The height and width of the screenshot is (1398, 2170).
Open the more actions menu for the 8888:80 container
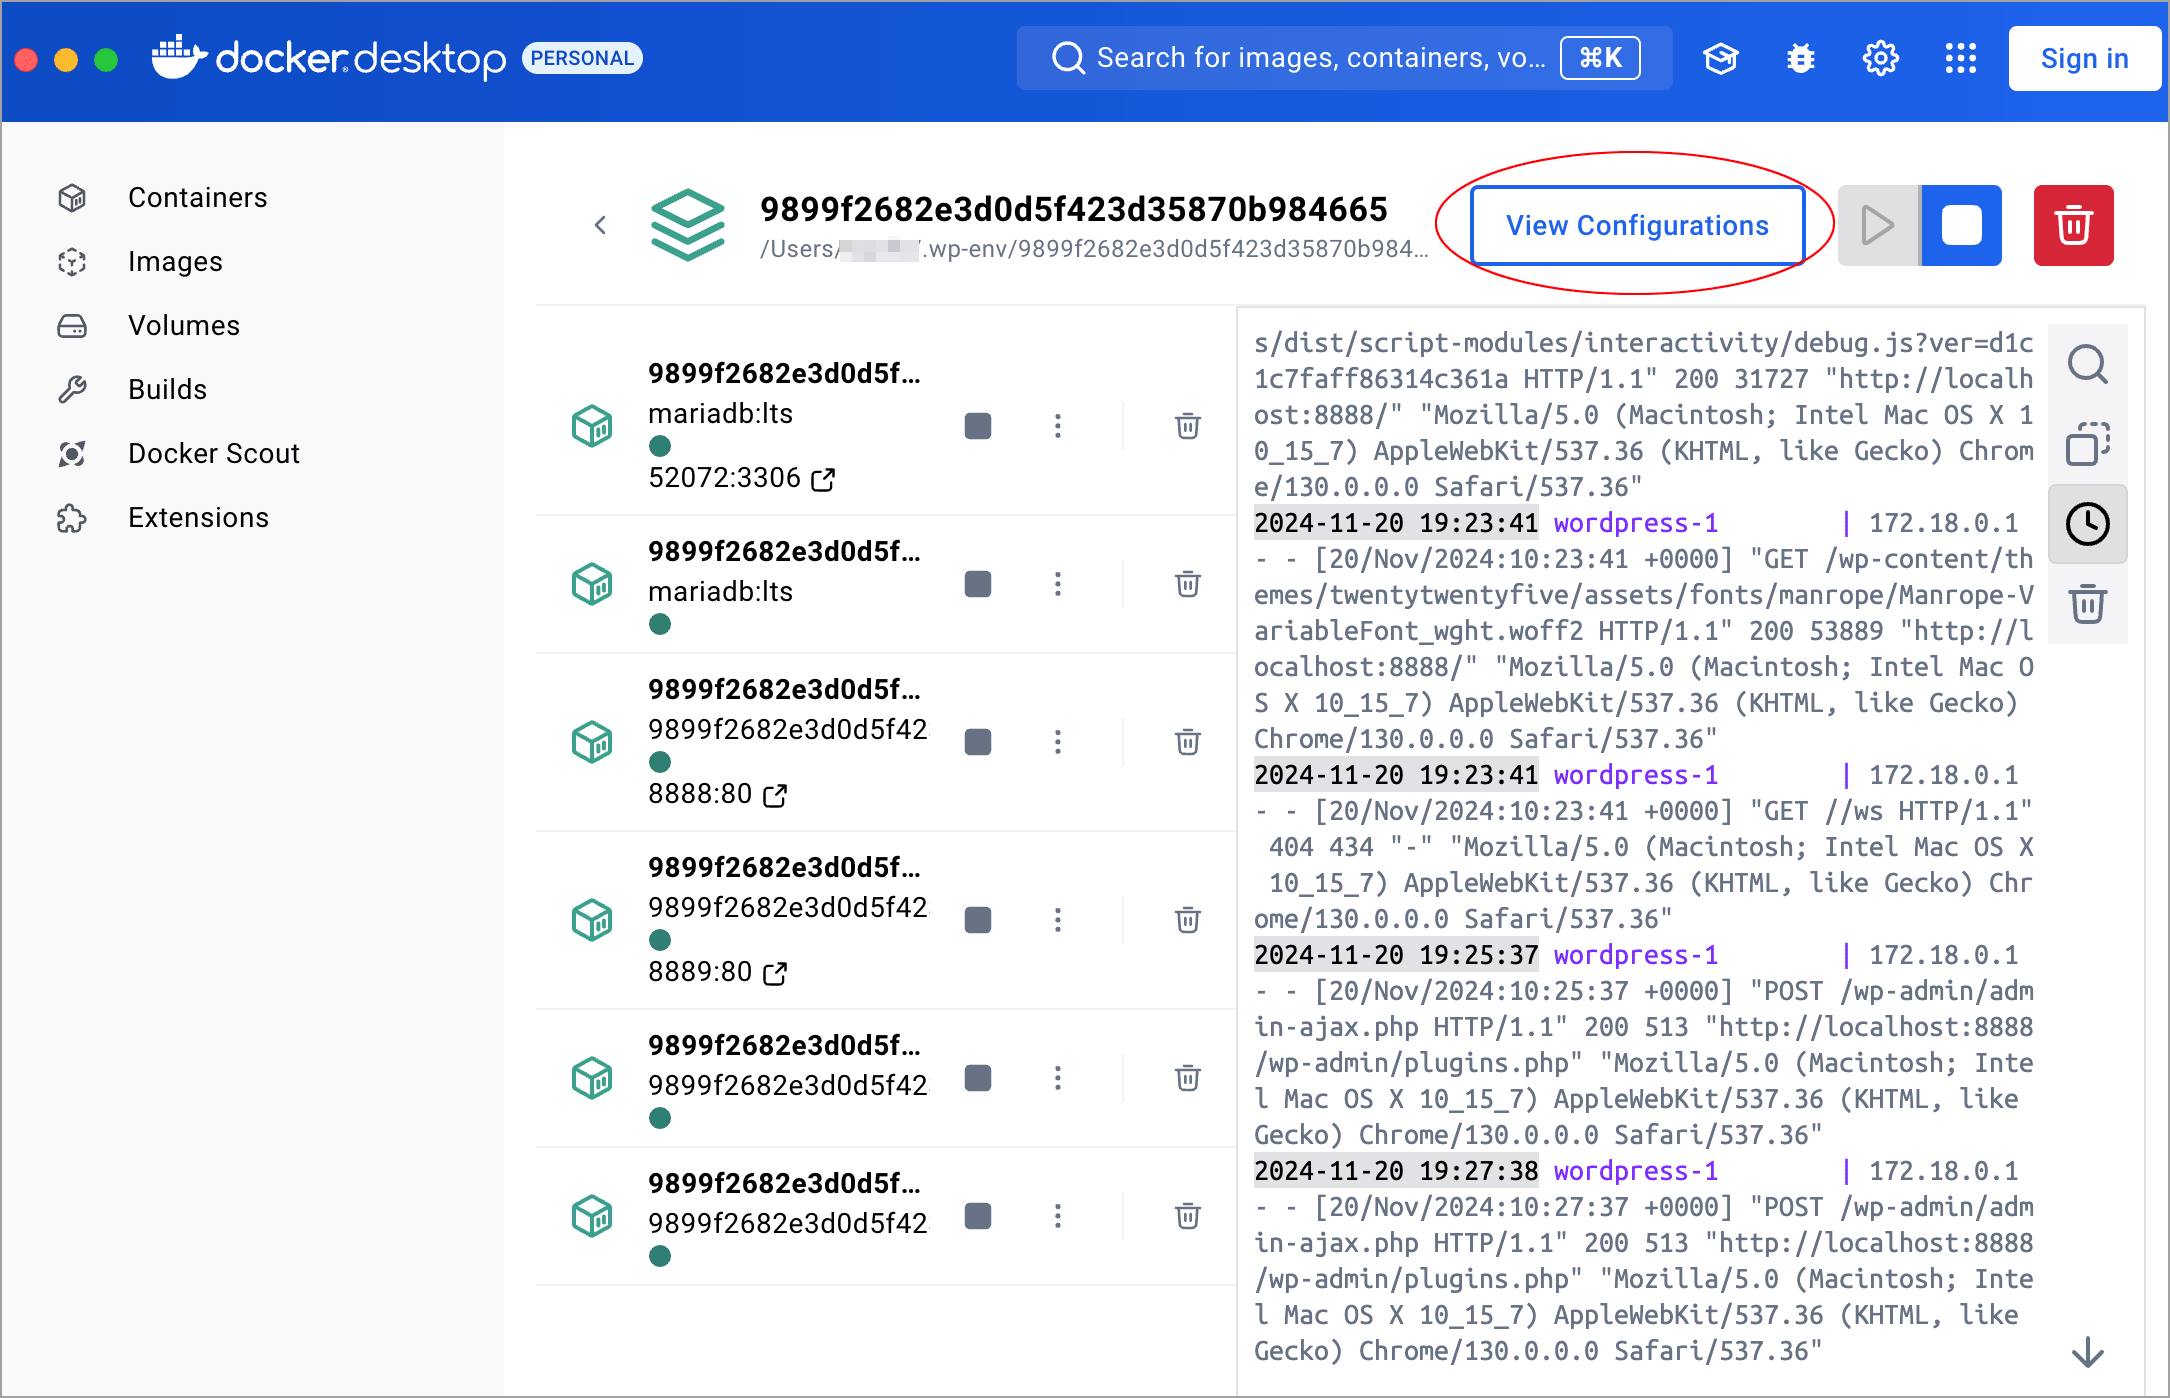point(1057,742)
